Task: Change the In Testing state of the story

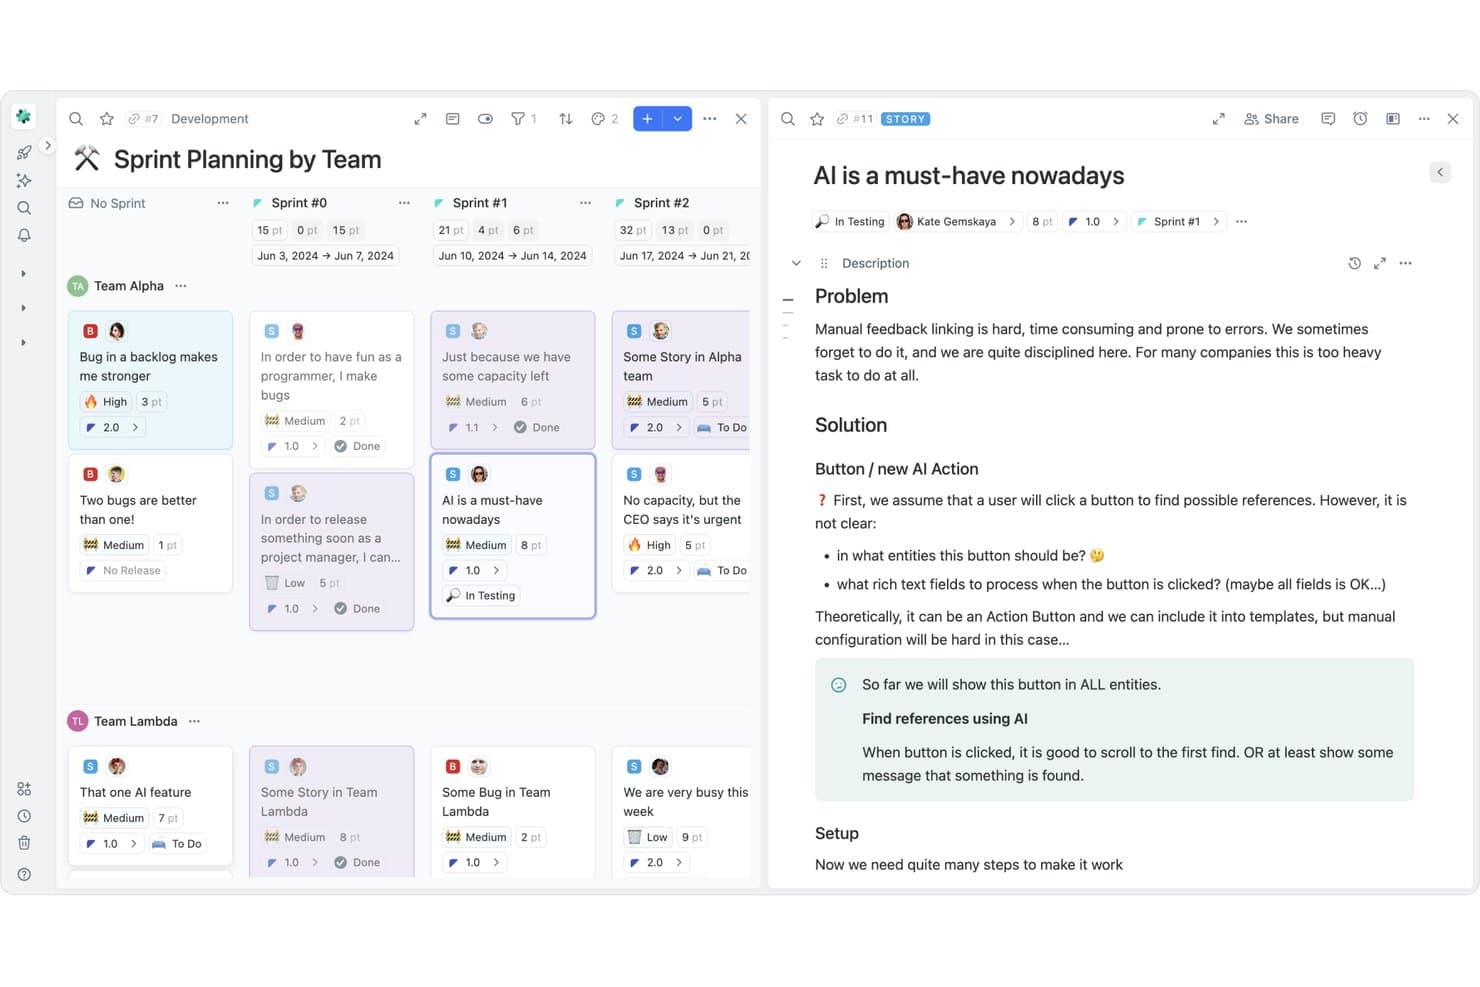Action: [850, 222]
